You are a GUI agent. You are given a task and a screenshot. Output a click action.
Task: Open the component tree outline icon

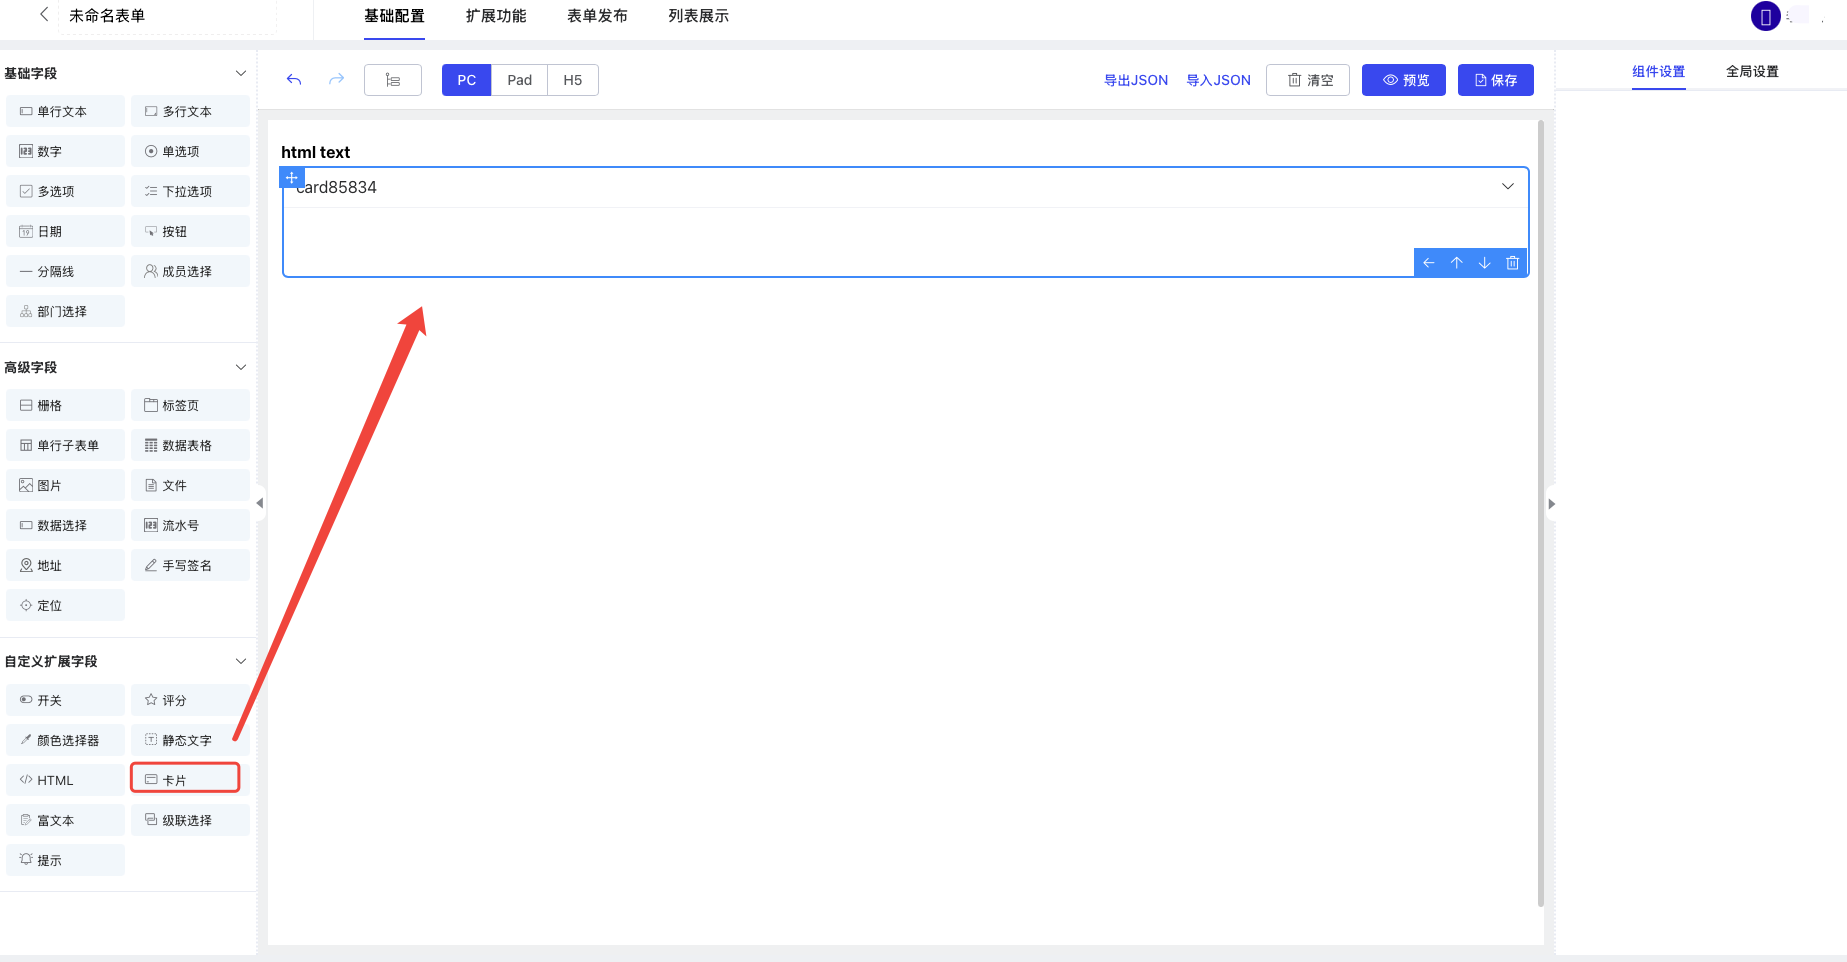point(393,80)
